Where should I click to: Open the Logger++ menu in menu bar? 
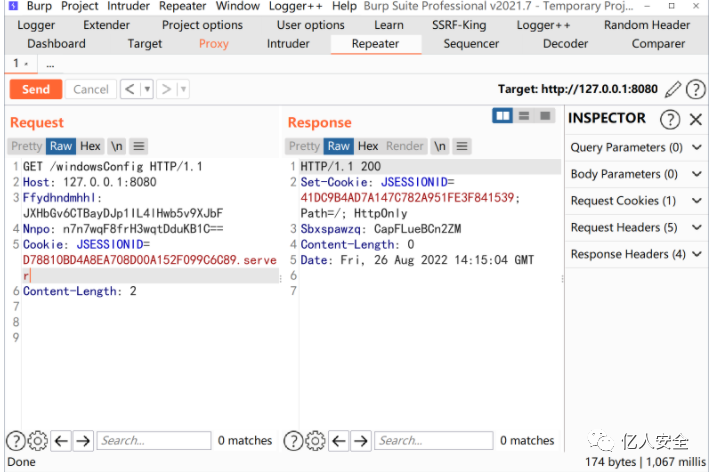pyautogui.click(x=295, y=6)
